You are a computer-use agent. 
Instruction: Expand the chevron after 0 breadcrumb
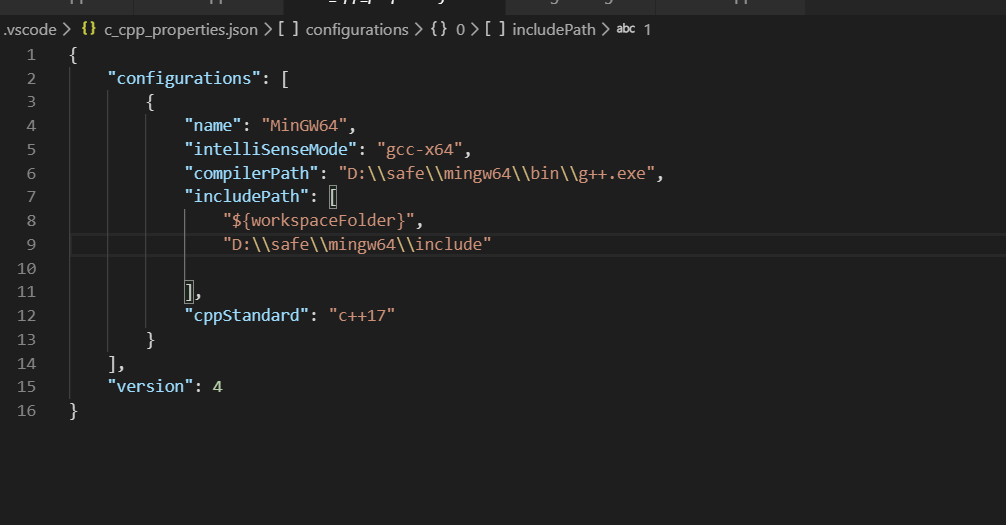click(x=475, y=30)
